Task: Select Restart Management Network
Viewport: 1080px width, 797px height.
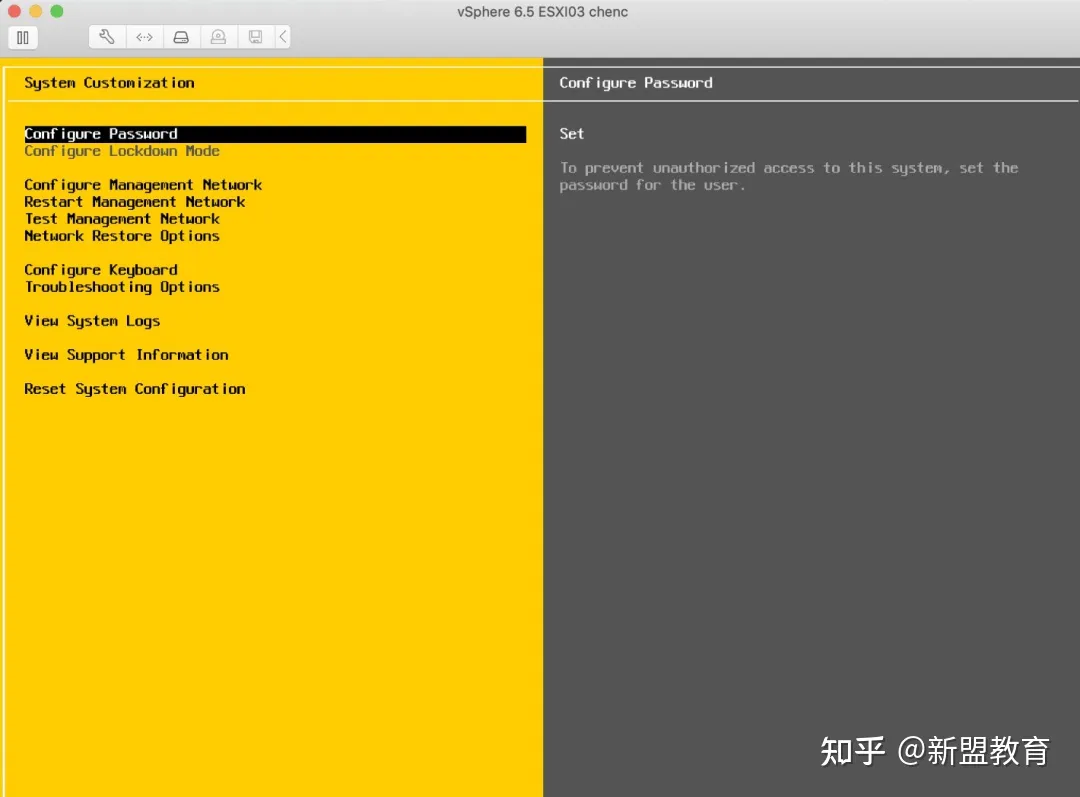Action: coord(135,202)
